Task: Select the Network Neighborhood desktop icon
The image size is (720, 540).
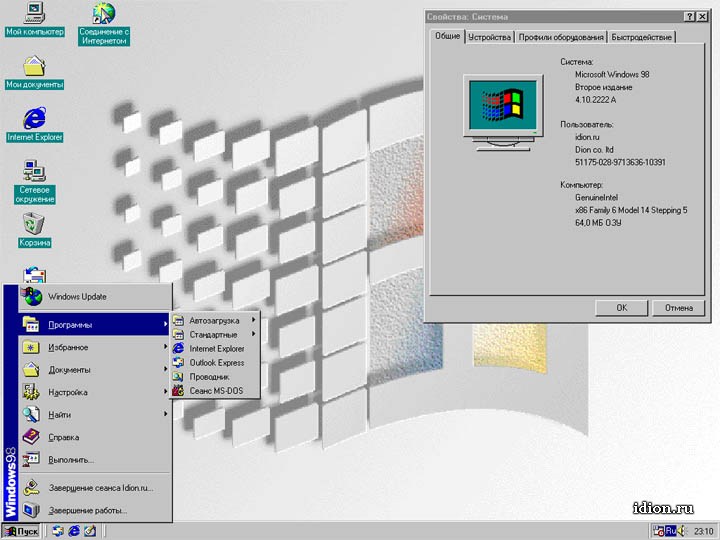Action: (x=34, y=181)
